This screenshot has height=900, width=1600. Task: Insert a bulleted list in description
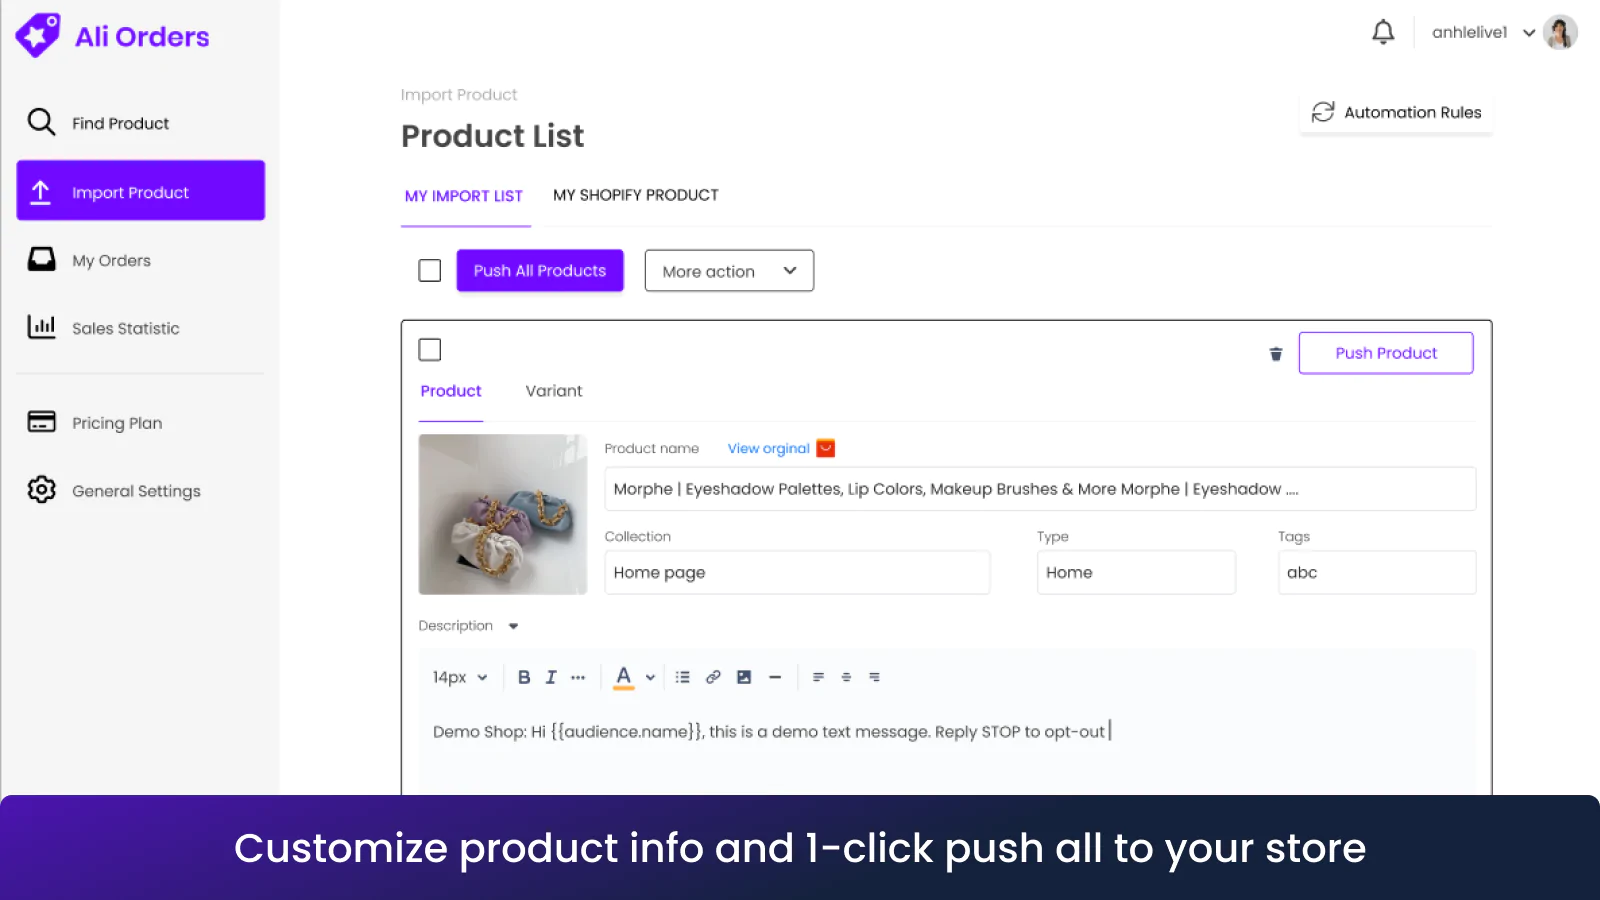point(682,677)
